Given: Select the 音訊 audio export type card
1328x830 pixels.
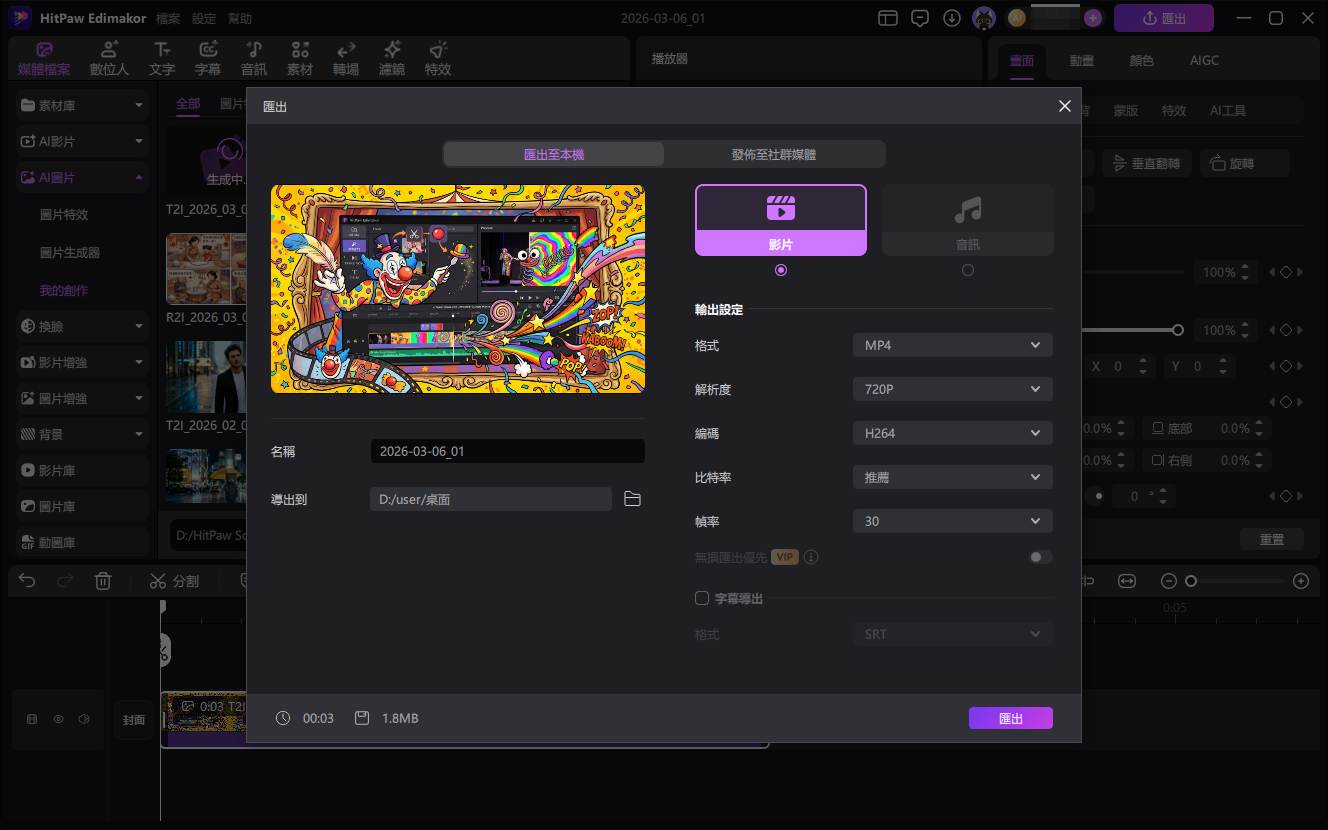Looking at the screenshot, I should pos(967,220).
